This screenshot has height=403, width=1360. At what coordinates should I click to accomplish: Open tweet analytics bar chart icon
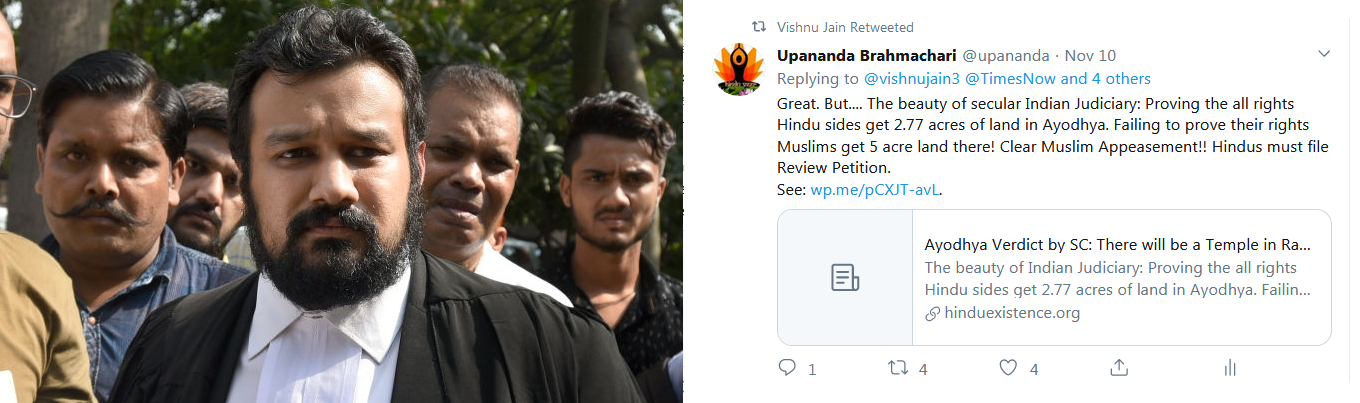[x=1230, y=368]
